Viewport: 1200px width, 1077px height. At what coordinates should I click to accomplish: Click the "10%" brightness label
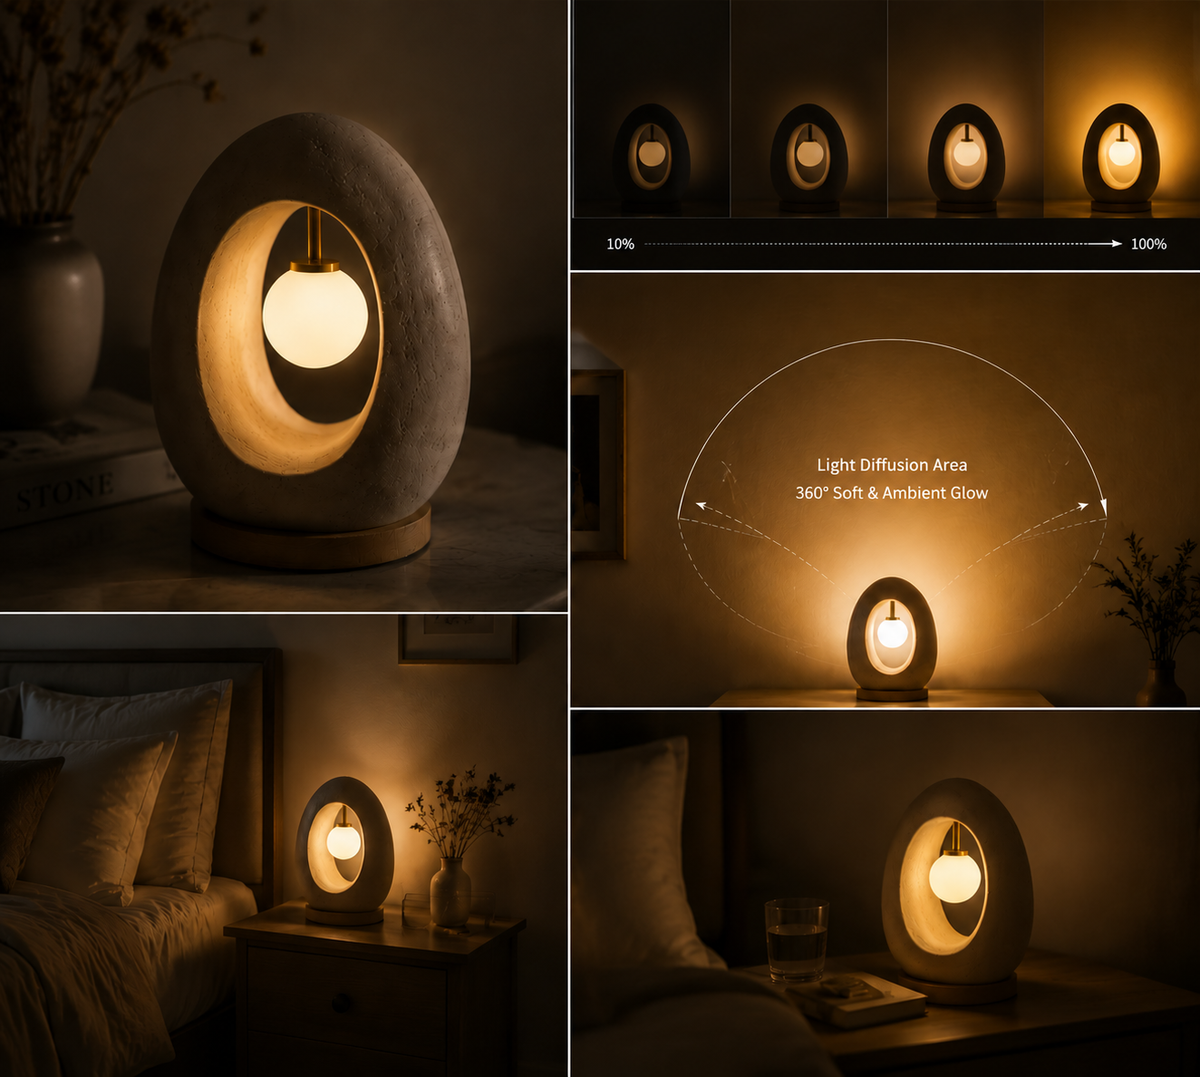(x=620, y=244)
